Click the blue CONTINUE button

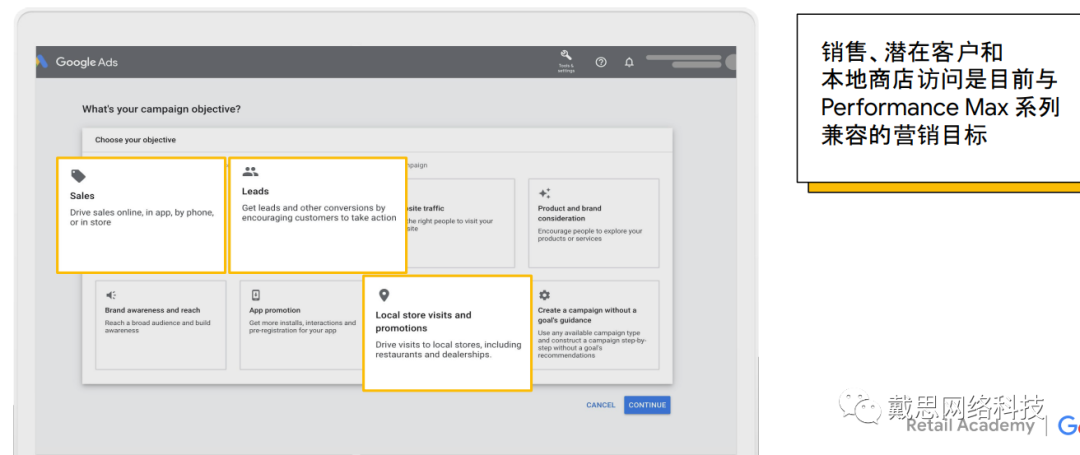click(x=647, y=405)
